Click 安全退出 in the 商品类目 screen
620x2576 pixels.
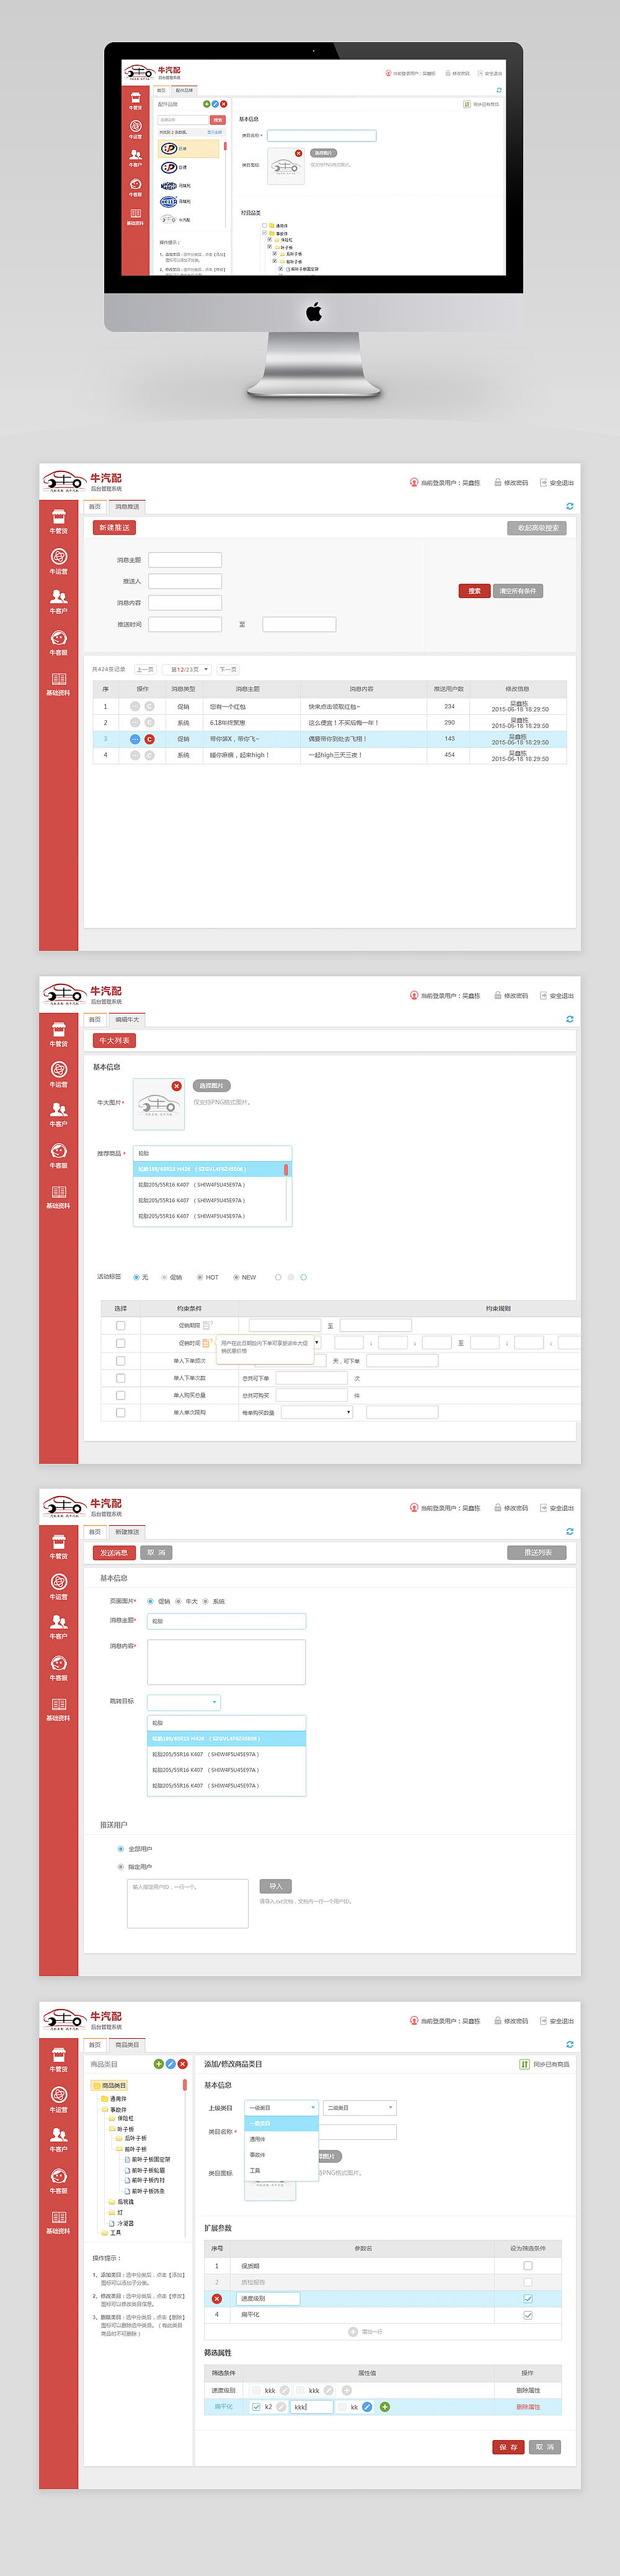[x=557, y=2021]
